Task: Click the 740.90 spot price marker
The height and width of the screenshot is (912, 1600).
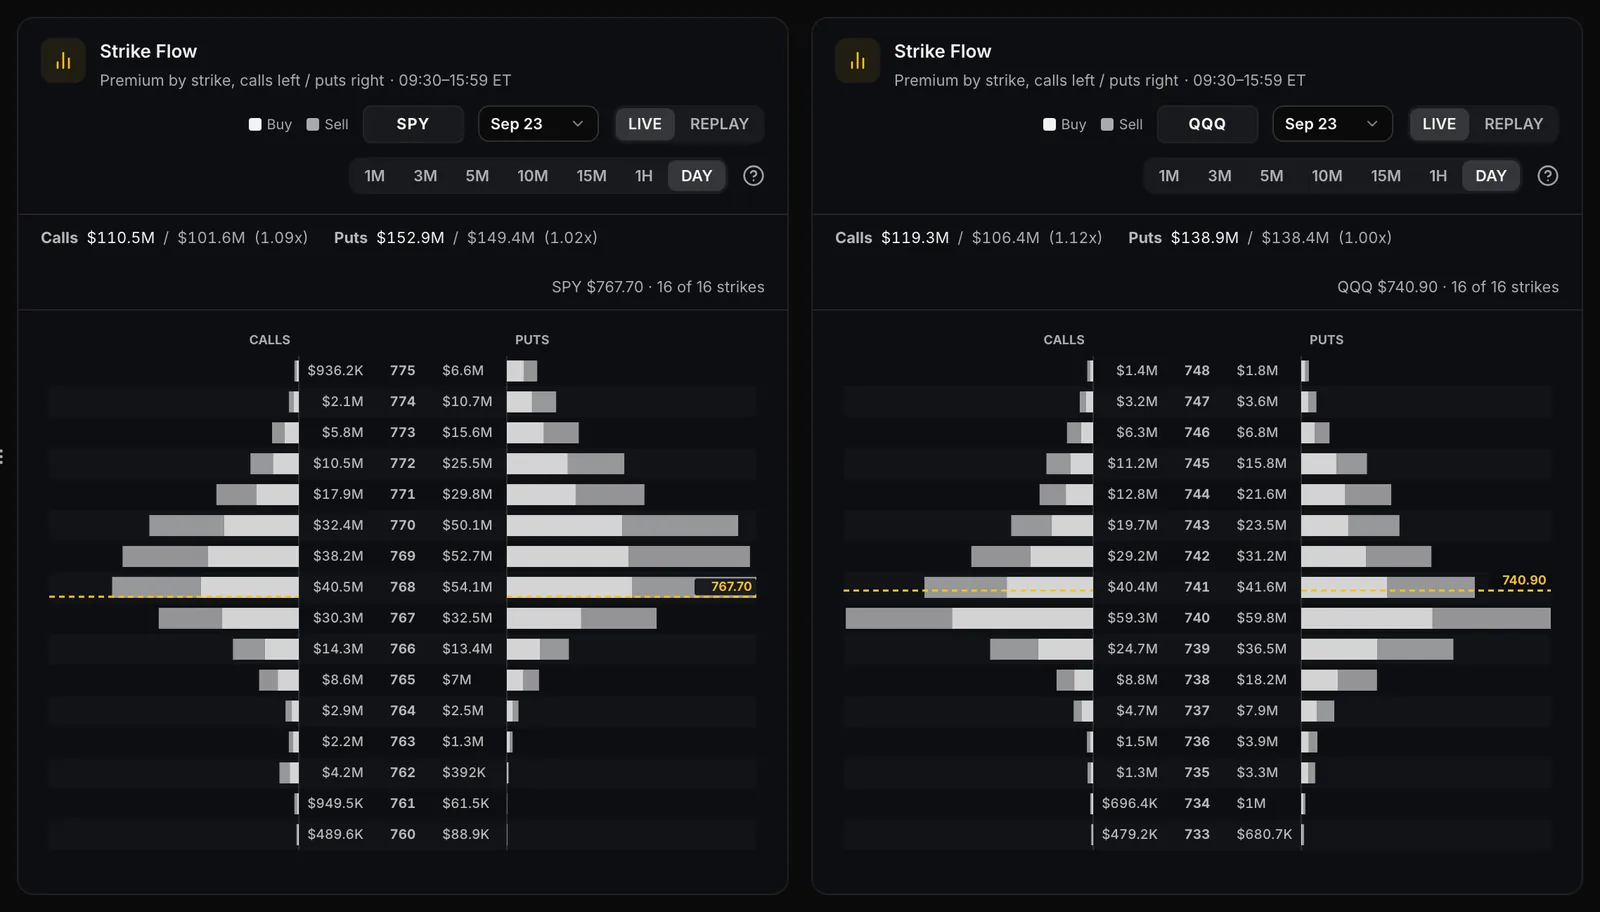Action: click(x=1524, y=580)
